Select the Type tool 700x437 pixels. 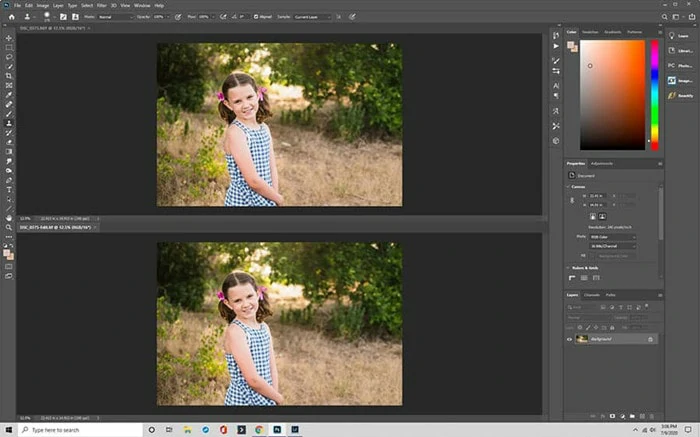pyautogui.click(x=9, y=190)
